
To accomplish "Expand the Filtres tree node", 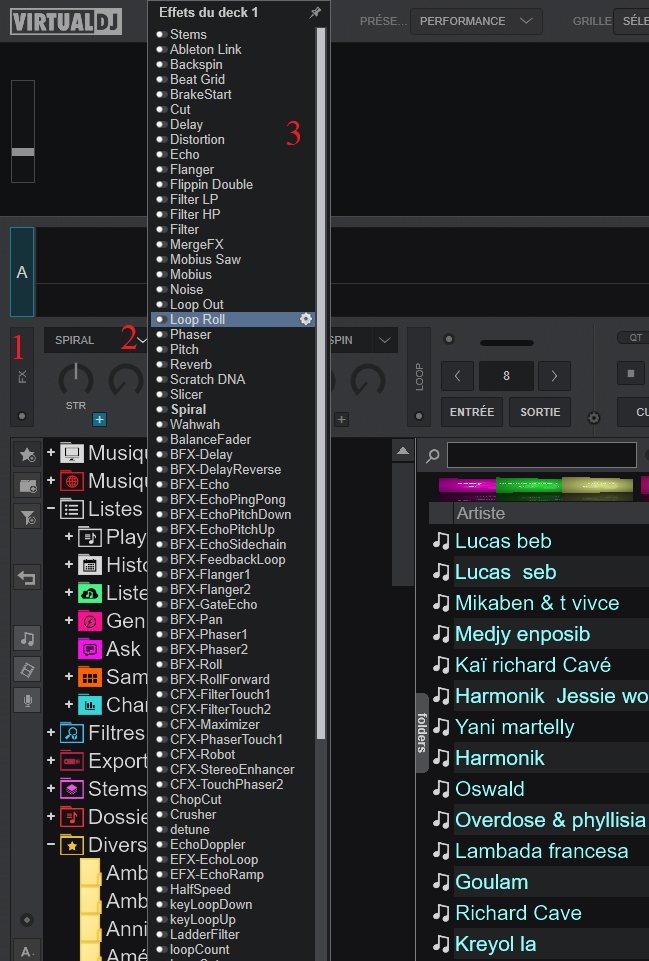I will (x=51, y=732).
